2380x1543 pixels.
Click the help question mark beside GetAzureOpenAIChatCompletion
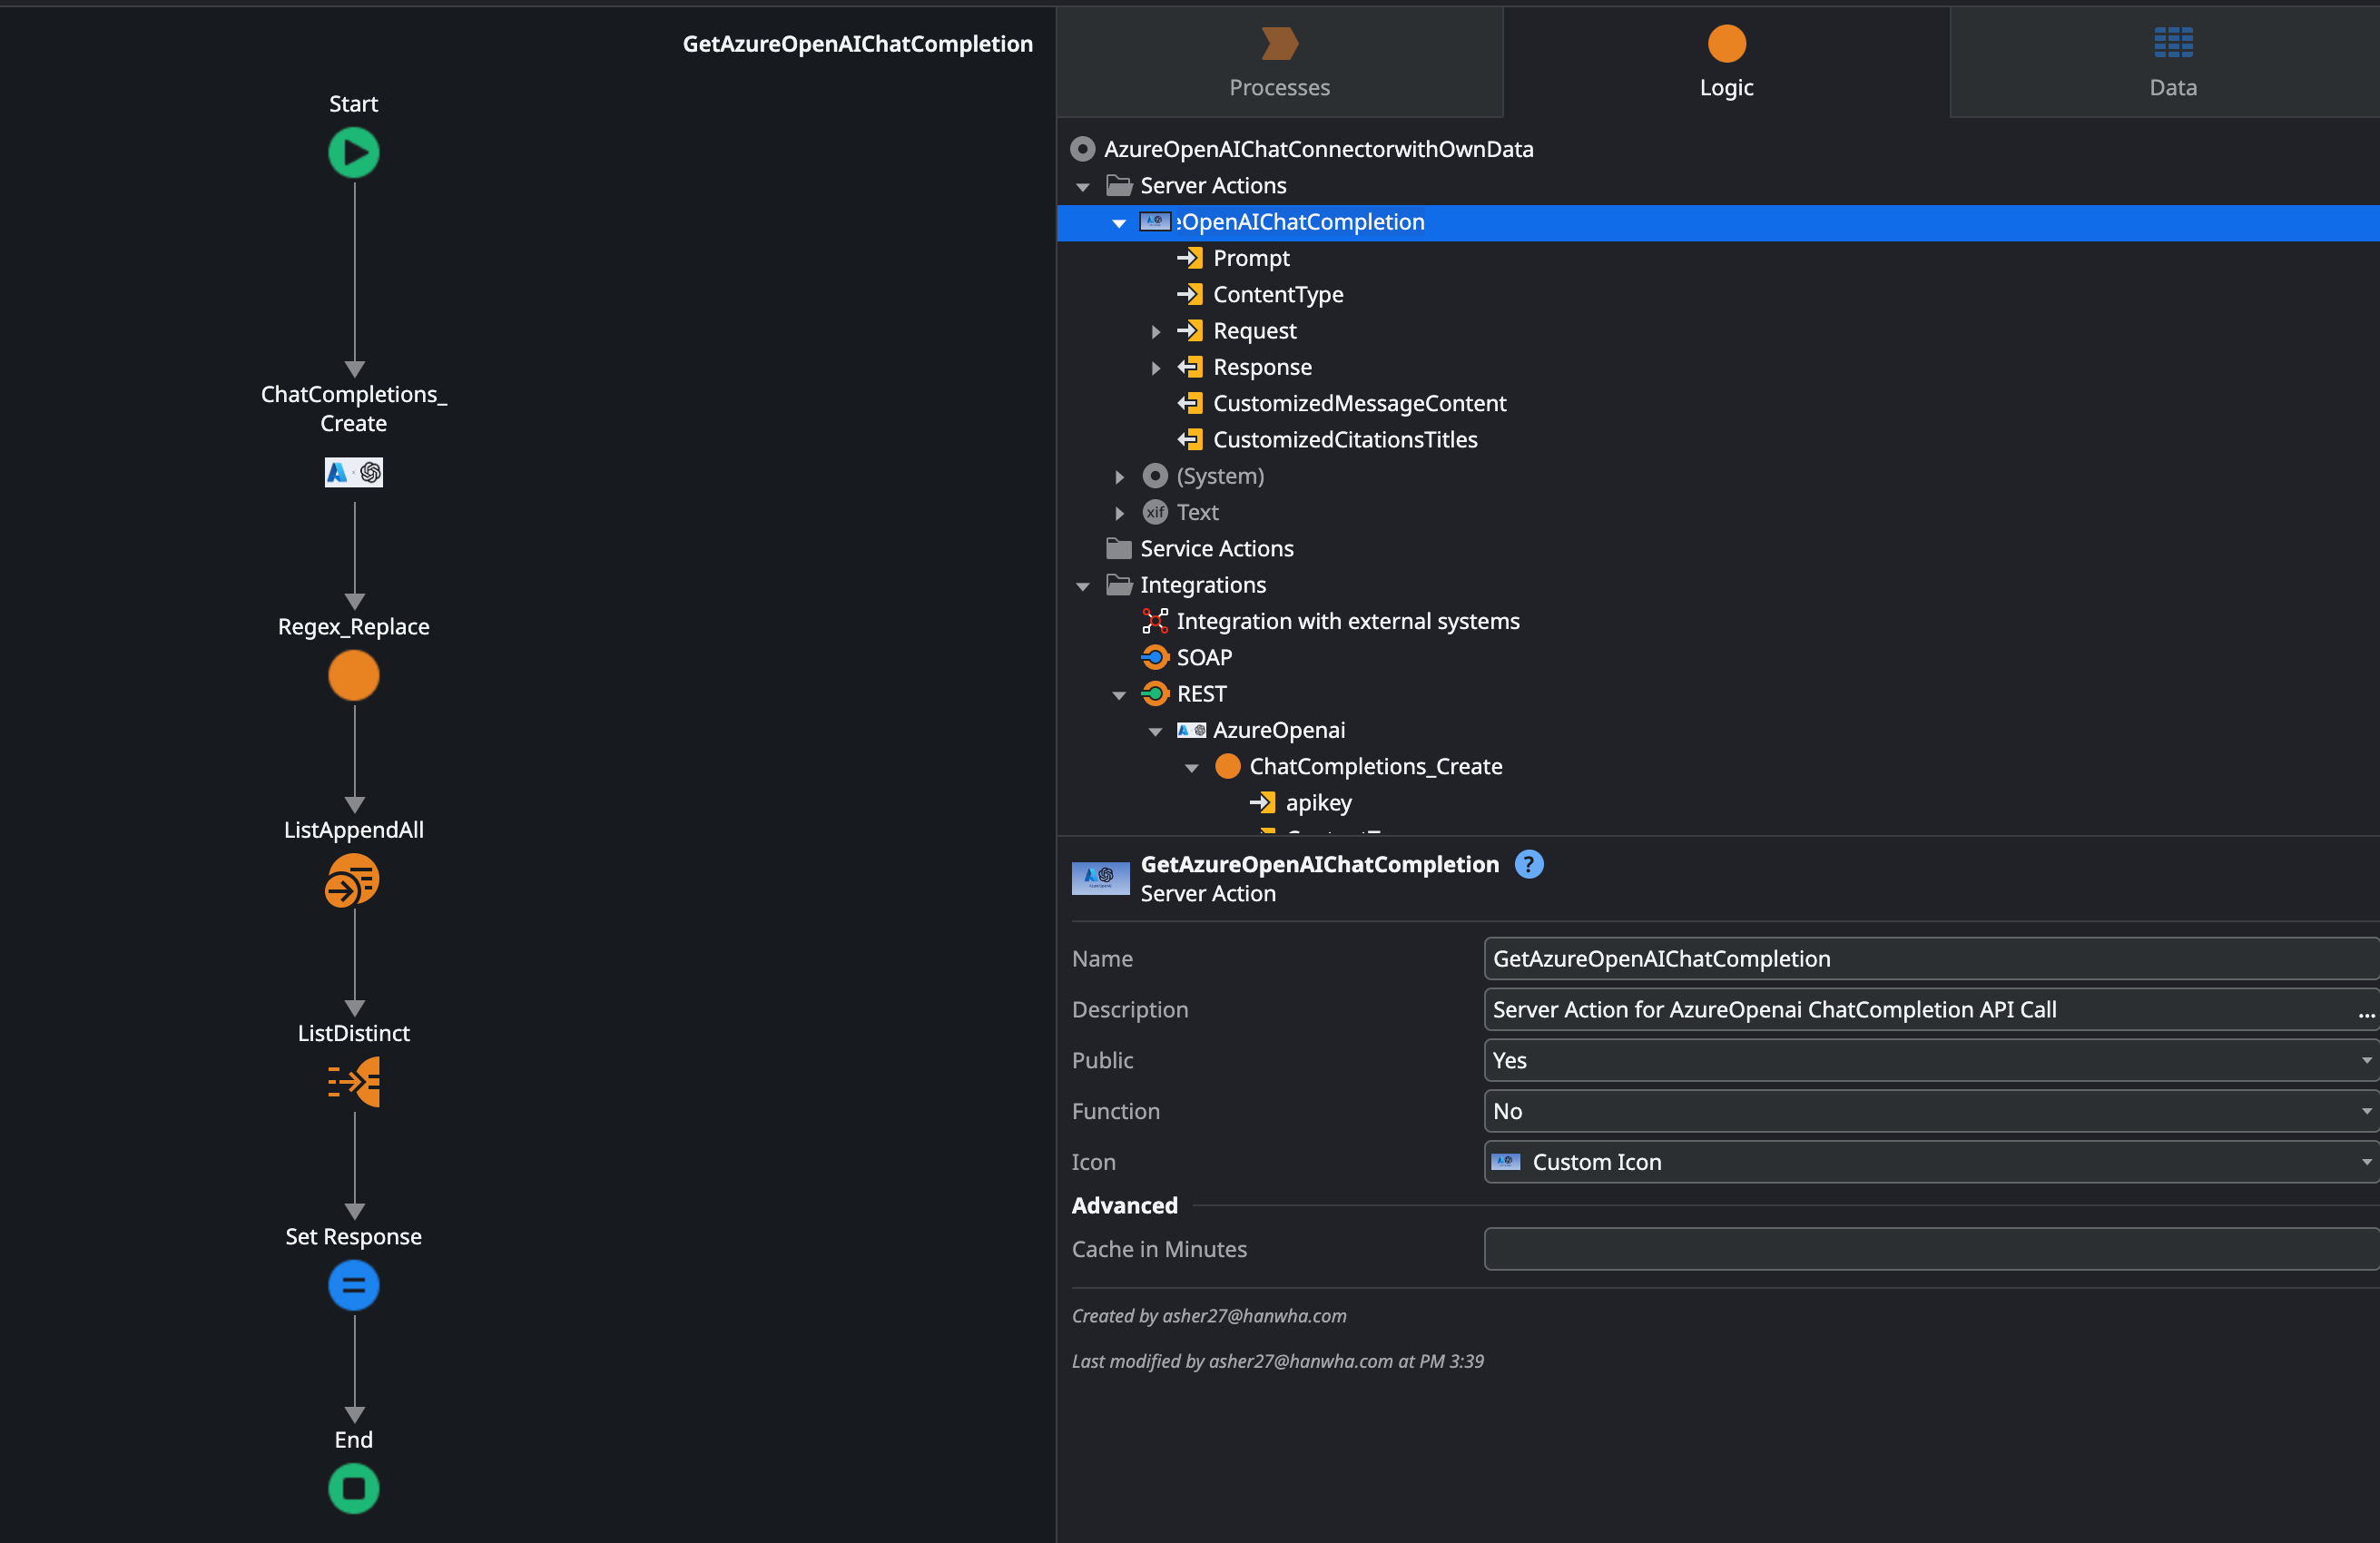[x=1529, y=864]
